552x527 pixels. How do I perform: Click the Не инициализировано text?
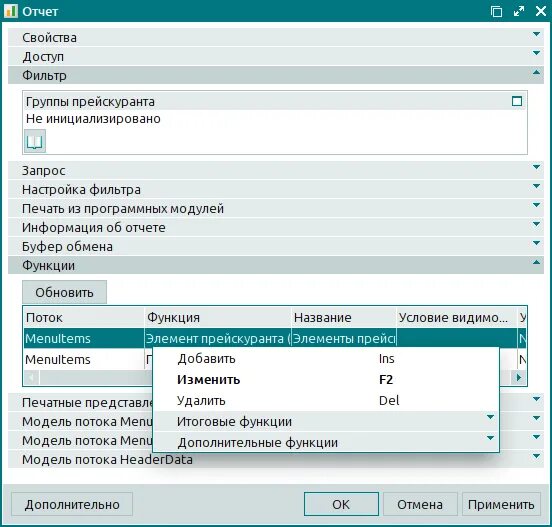(x=93, y=119)
